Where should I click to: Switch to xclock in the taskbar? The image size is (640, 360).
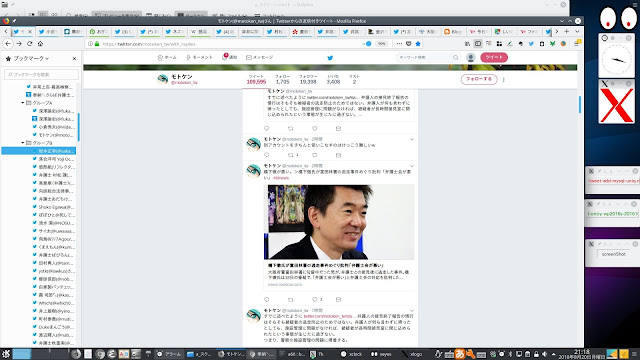pos(351,354)
